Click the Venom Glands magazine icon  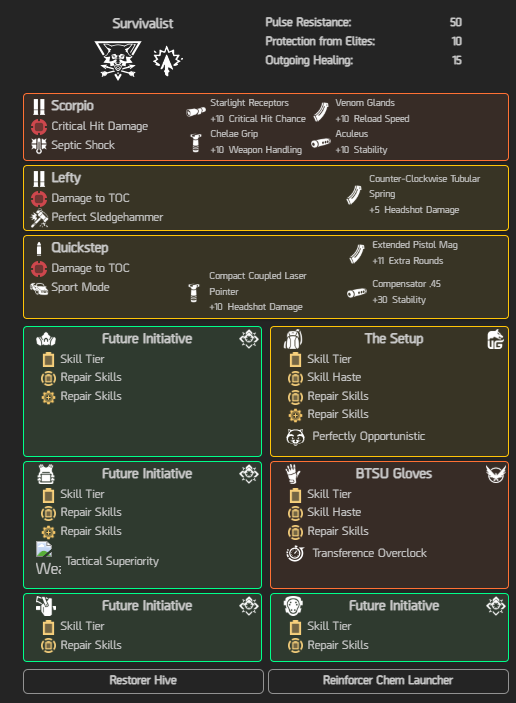pyautogui.click(x=321, y=112)
